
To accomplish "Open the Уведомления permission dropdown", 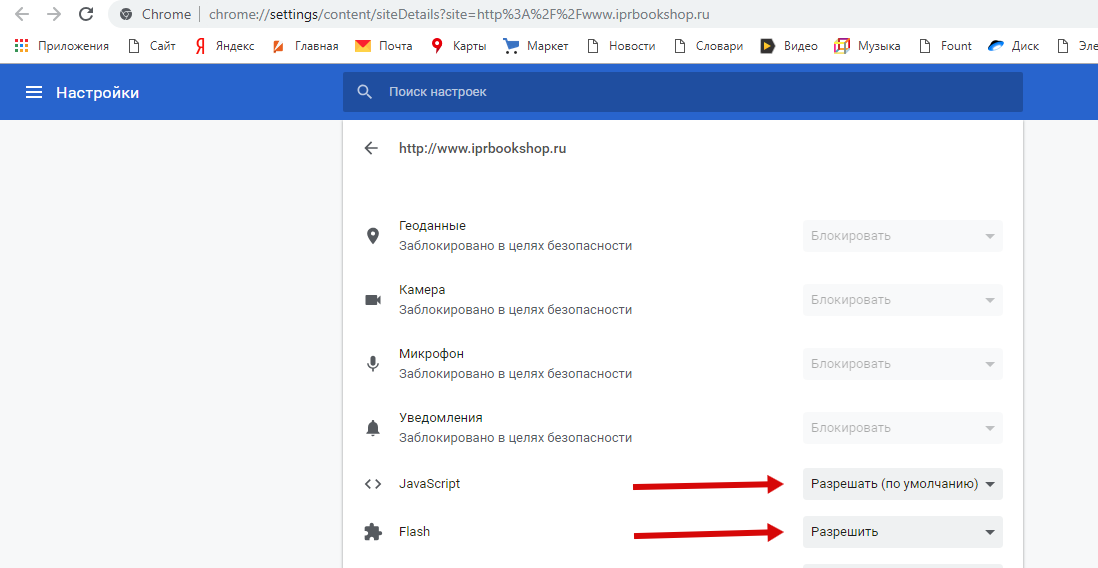I will tap(902, 428).
